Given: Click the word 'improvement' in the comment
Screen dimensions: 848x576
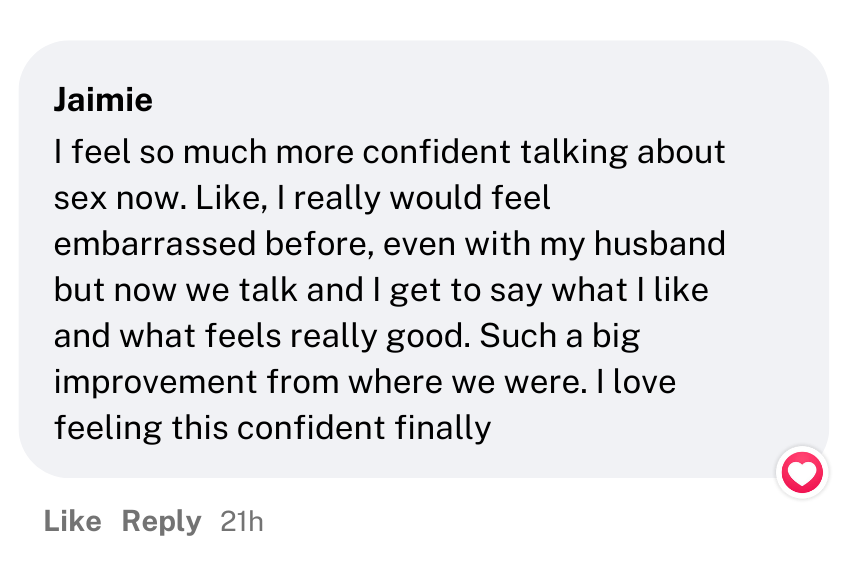Looking at the screenshot, I should [x=155, y=383].
